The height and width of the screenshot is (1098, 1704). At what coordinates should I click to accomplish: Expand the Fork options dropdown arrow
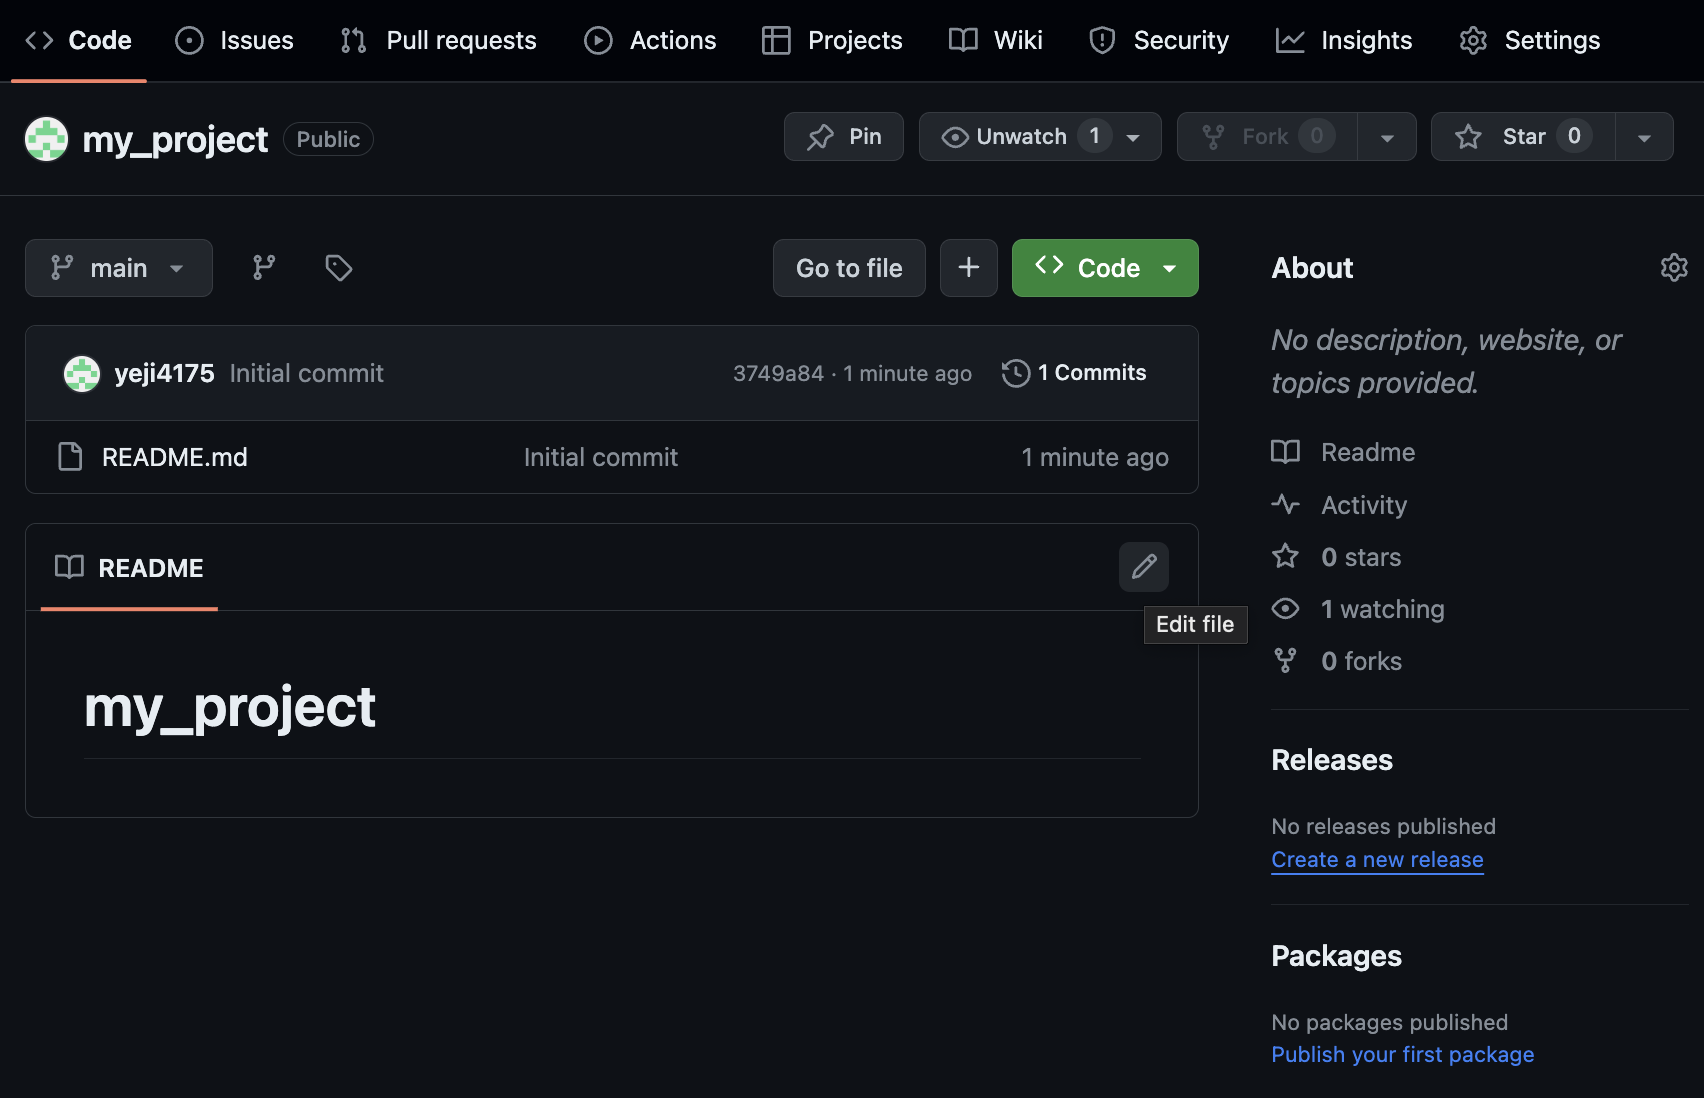click(x=1387, y=137)
